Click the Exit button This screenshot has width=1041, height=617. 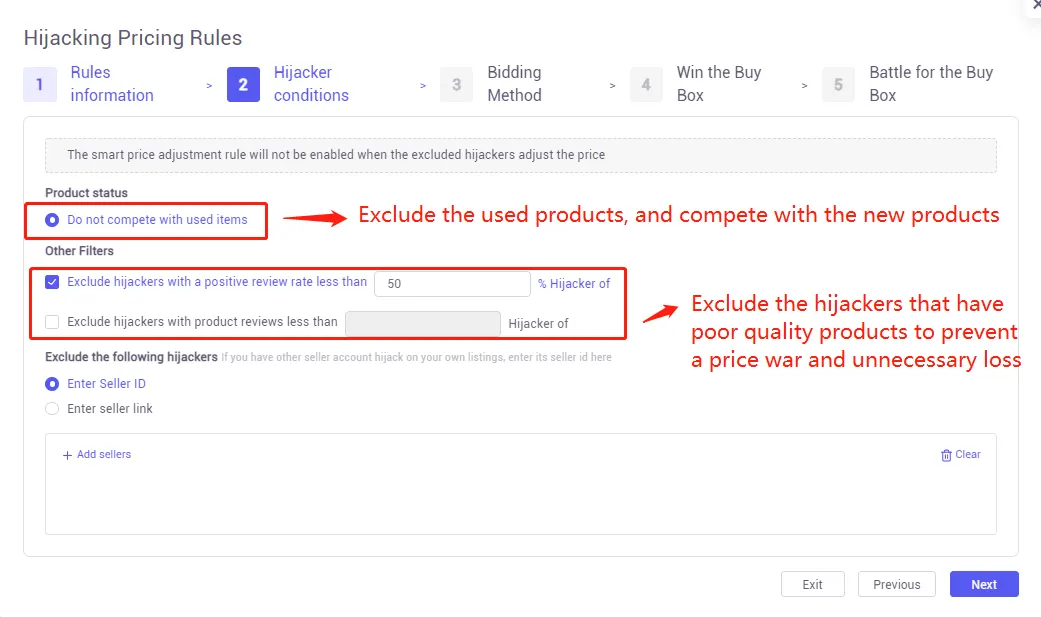tap(812, 584)
